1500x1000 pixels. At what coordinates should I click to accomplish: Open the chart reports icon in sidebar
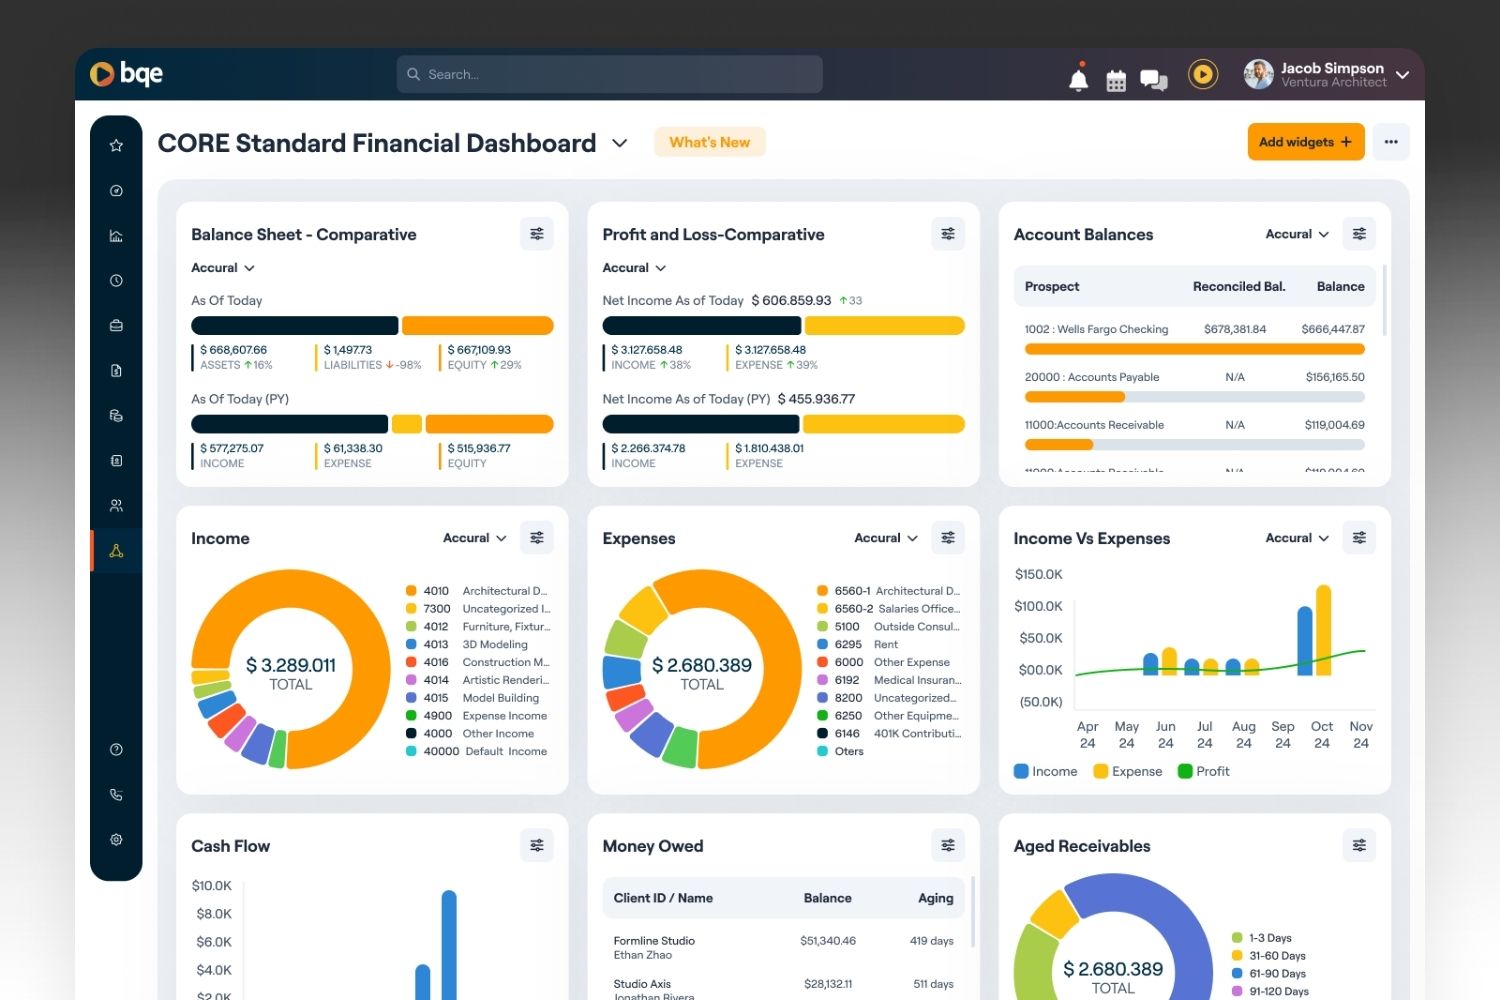click(x=116, y=236)
